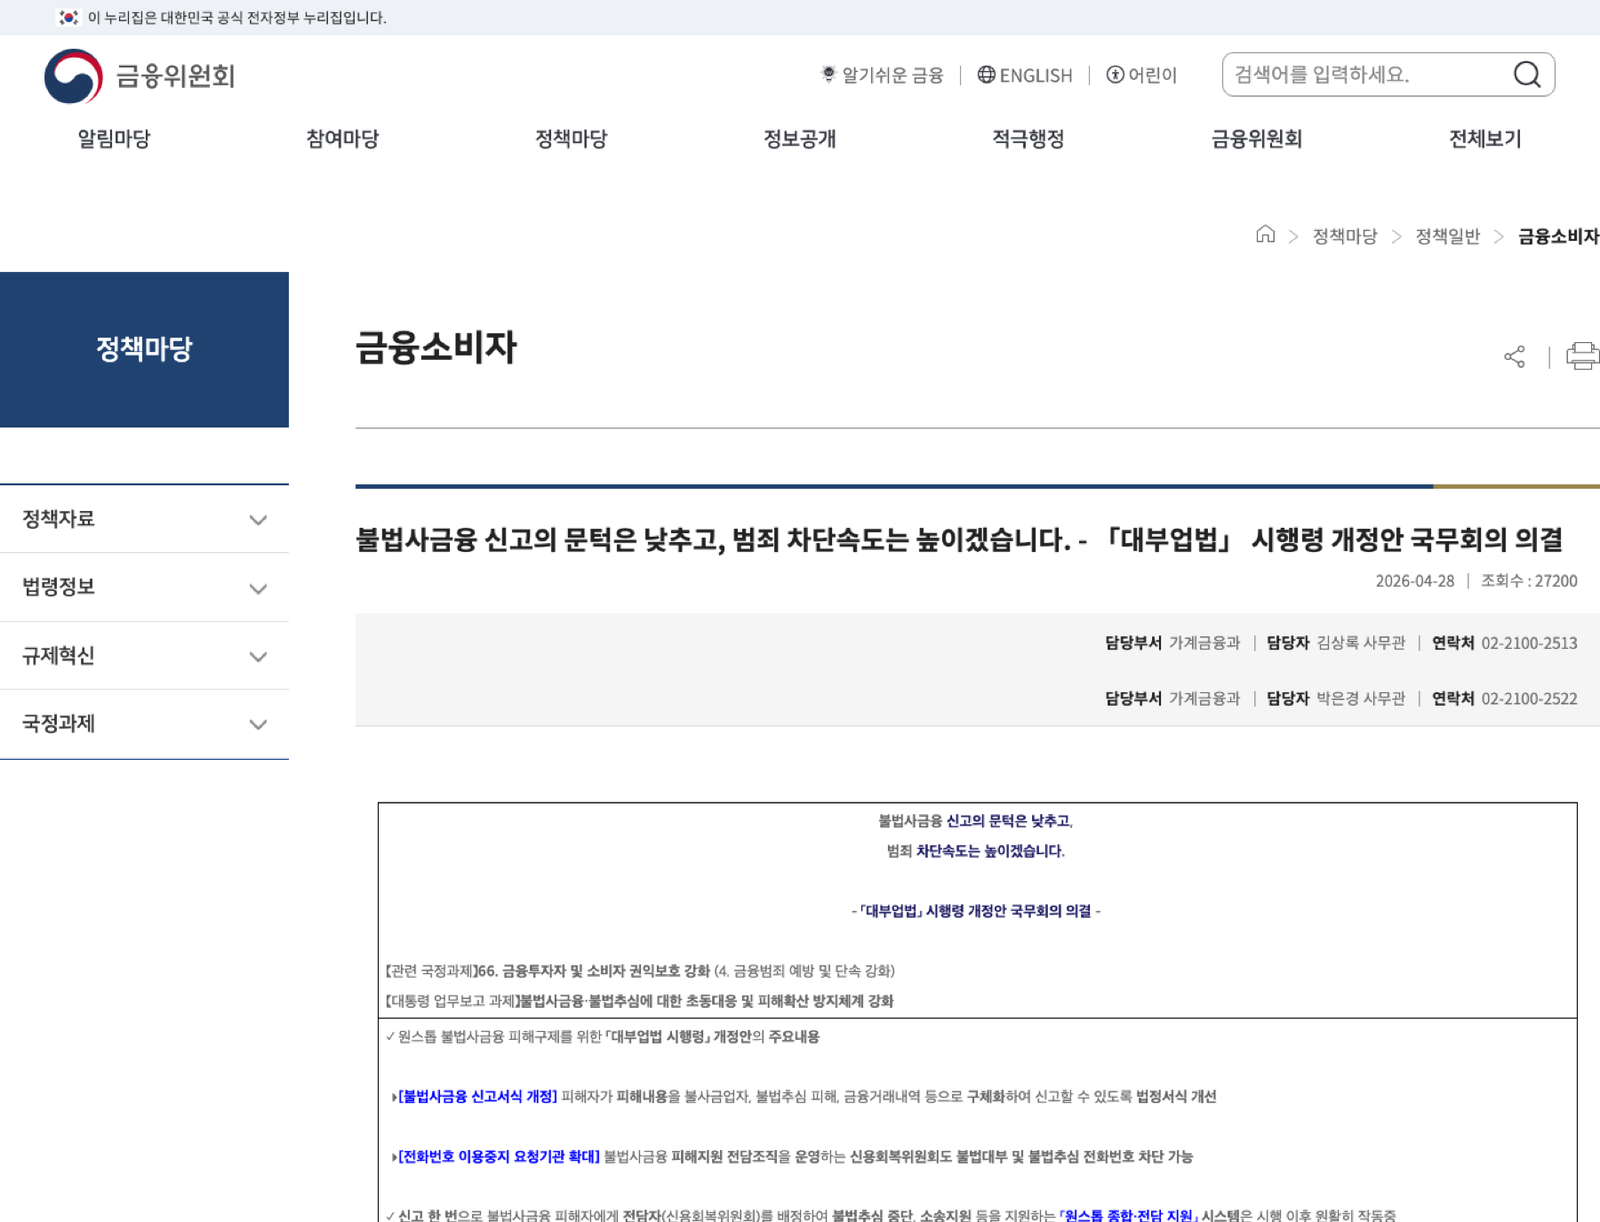Click 「대부업법」 시행령 개정안 국무회의 의결 subtitle in box
This screenshot has width=1600, height=1222.
[x=975, y=911]
